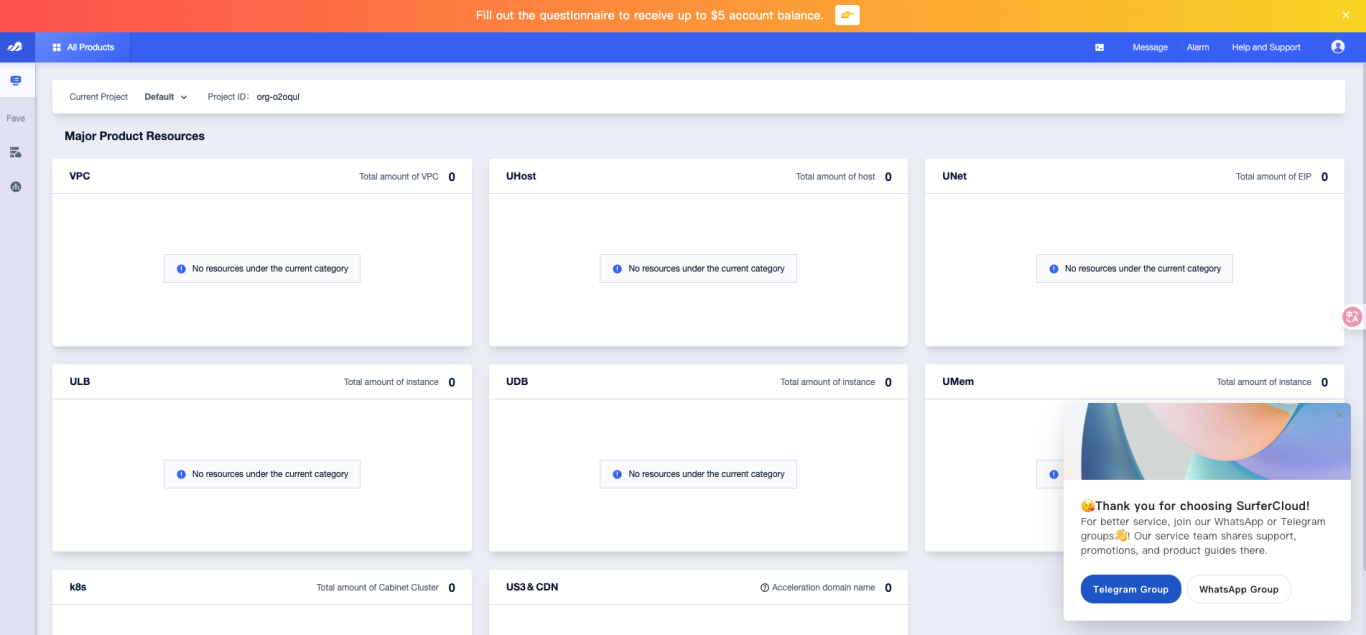
Task: Click Total amount of host label
Action: coord(835,177)
